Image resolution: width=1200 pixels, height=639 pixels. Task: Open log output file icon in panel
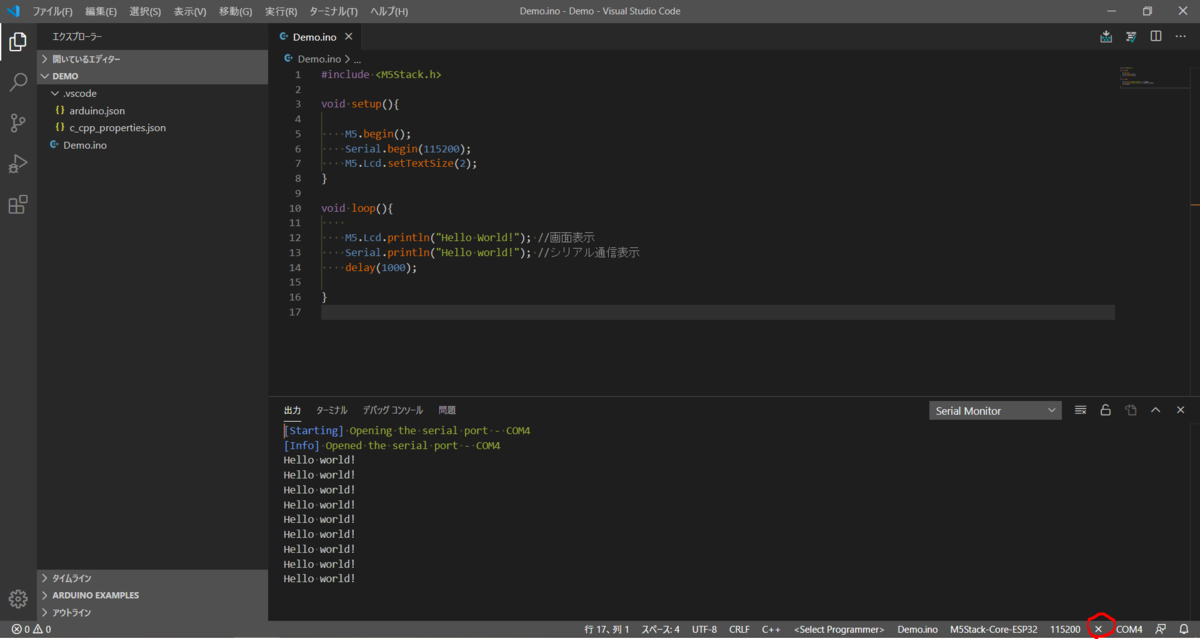(x=1131, y=410)
